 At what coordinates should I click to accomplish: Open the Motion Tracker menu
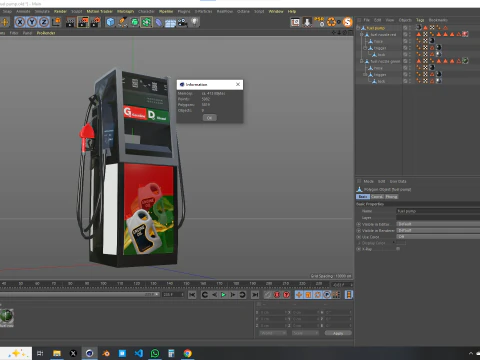tap(100, 11)
